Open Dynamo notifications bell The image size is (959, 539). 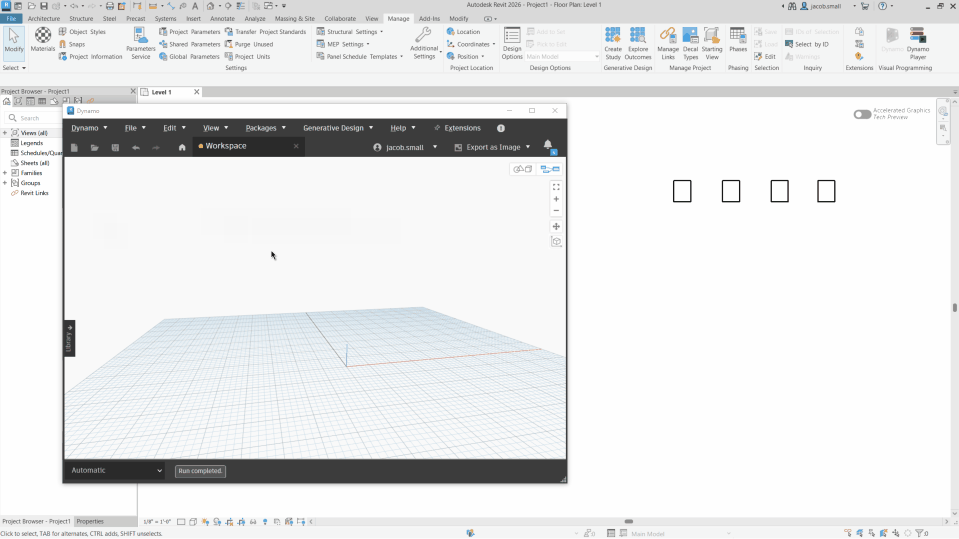click(x=548, y=146)
